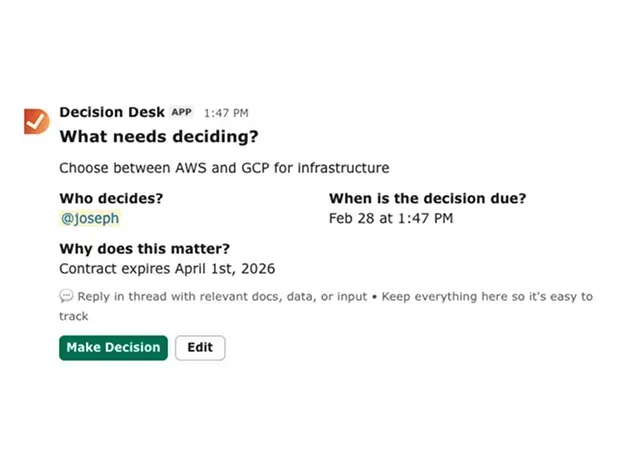
Task: Click the word "track" ending the hint
Action: pyautogui.click(x=74, y=315)
